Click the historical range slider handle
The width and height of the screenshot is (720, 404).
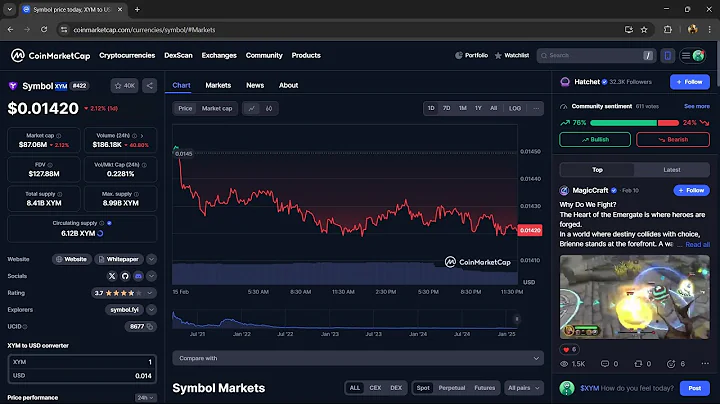(x=517, y=319)
